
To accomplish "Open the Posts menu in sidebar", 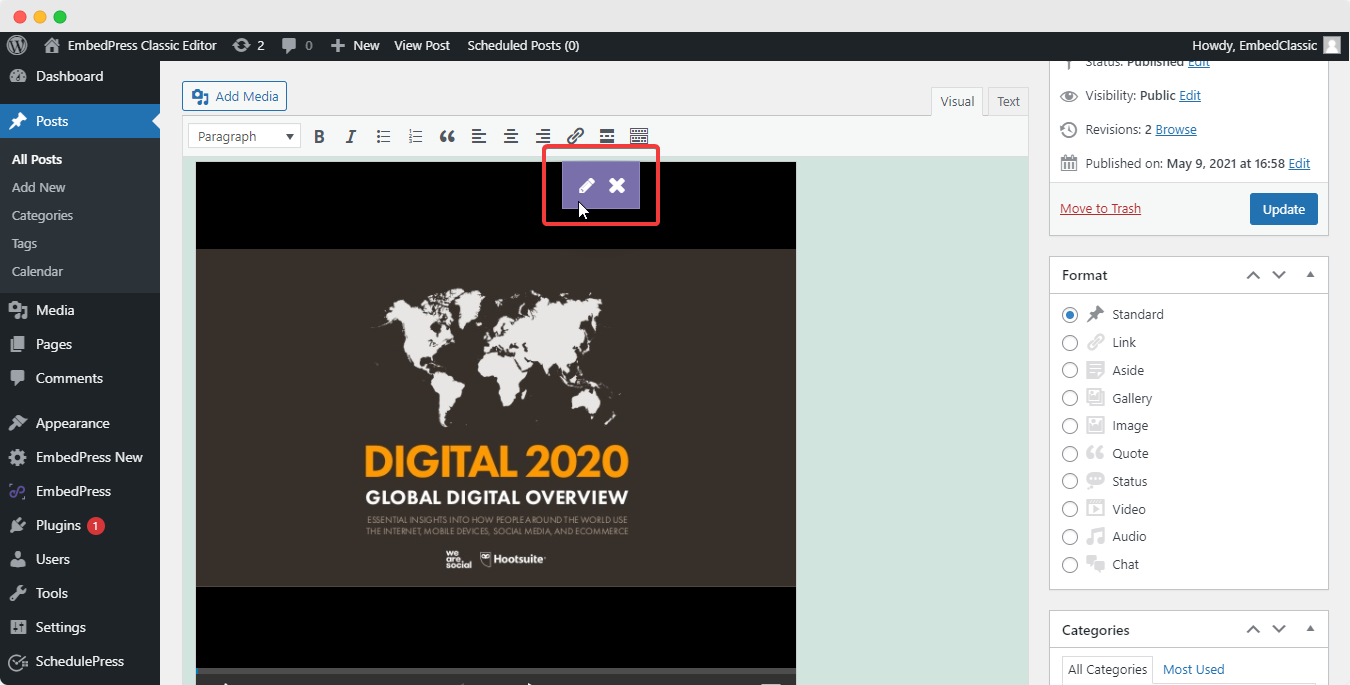I will [80, 121].
